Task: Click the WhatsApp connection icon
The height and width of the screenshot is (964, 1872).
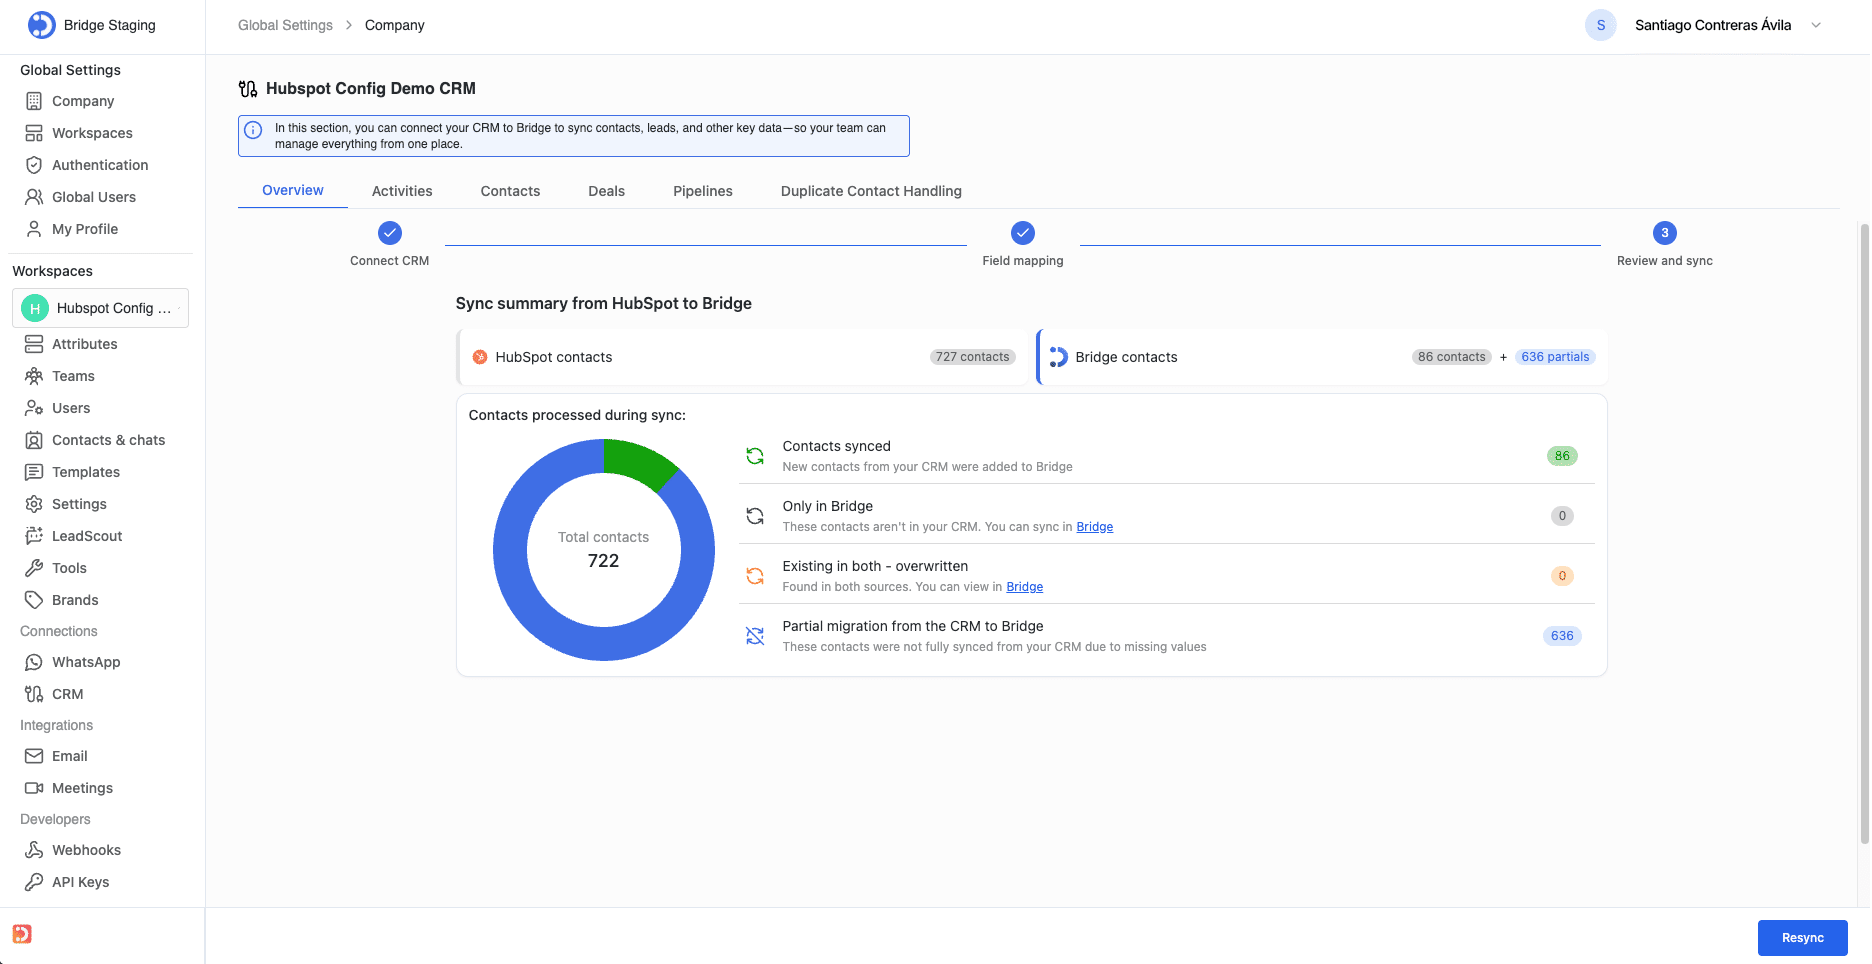Action: tap(34, 662)
